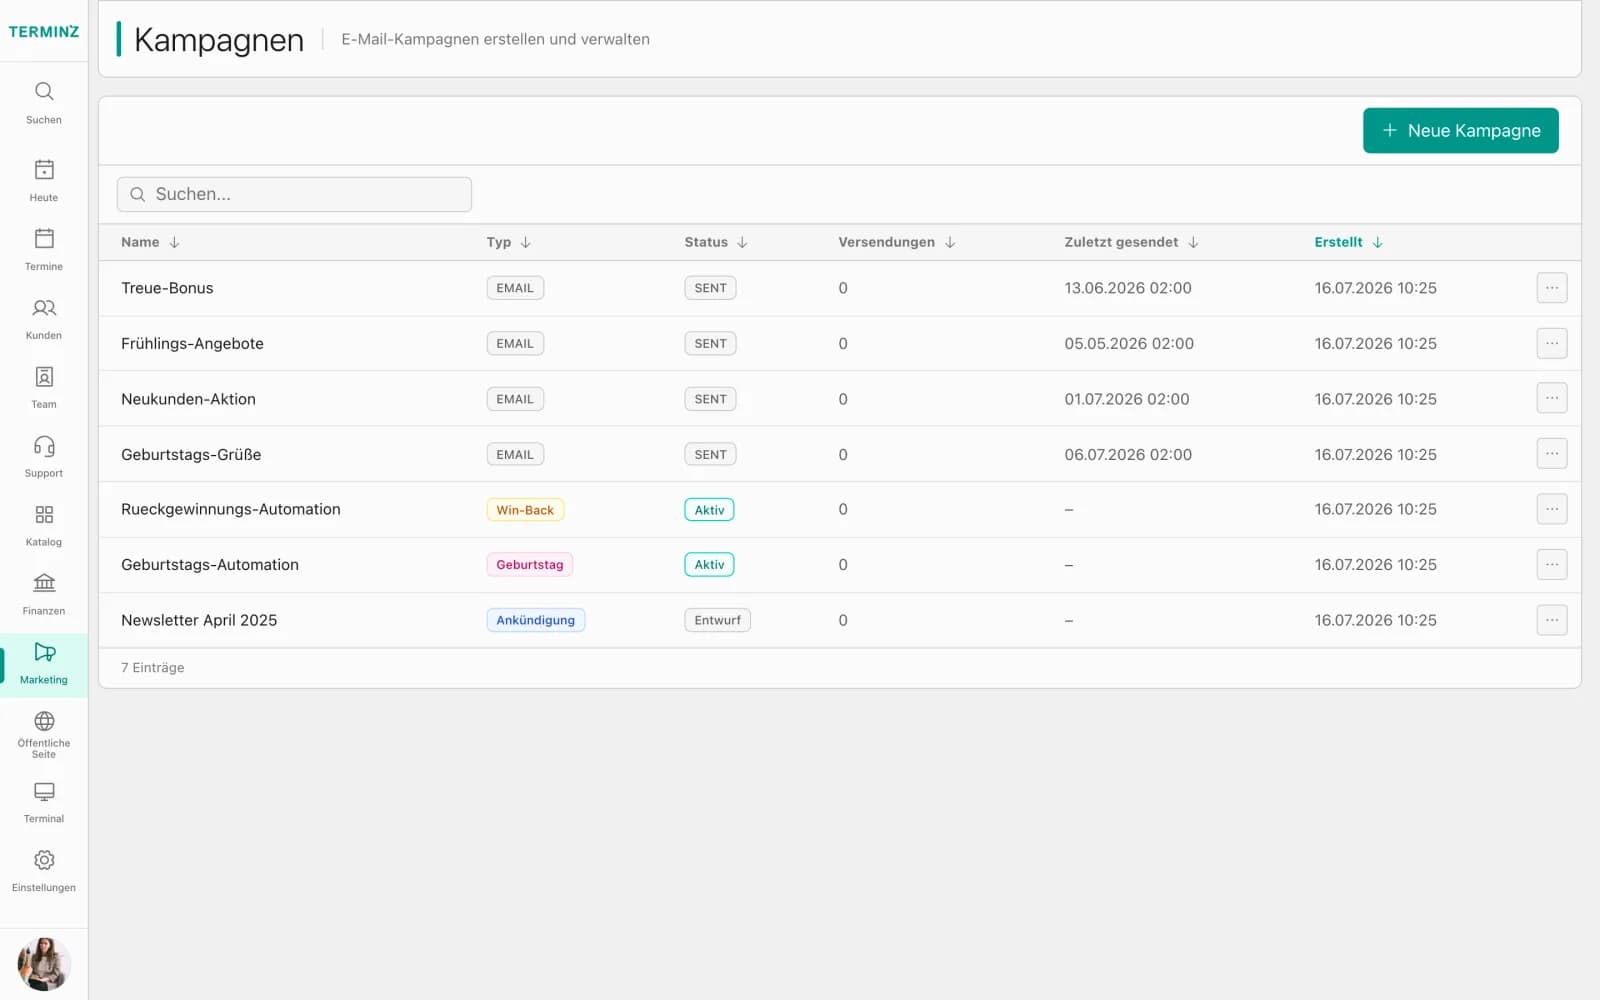Click the Entwurf status badge
This screenshot has width=1600, height=1000.
tap(717, 620)
